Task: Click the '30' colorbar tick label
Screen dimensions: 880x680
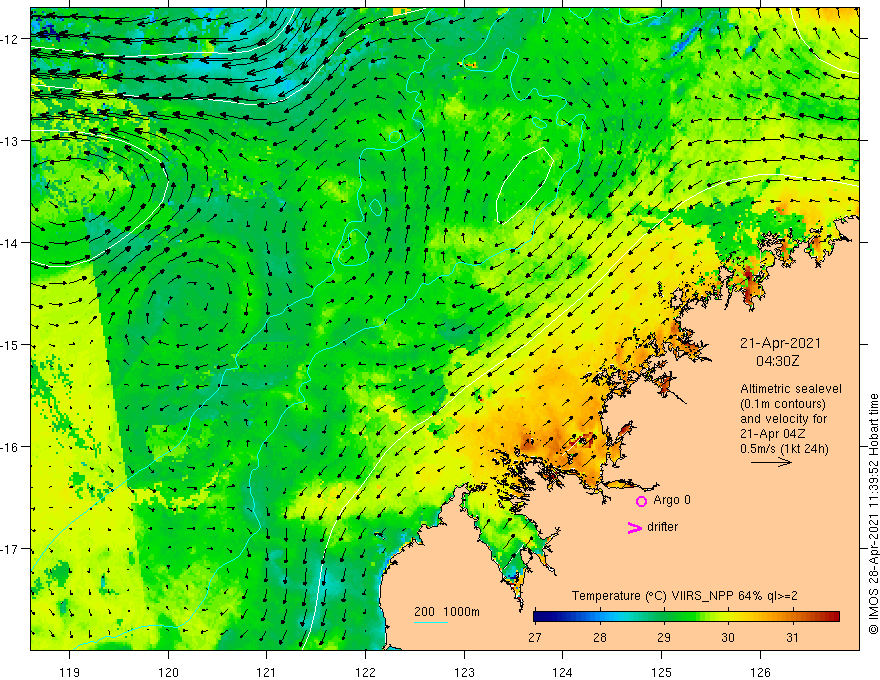Action: pyautogui.click(x=728, y=637)
